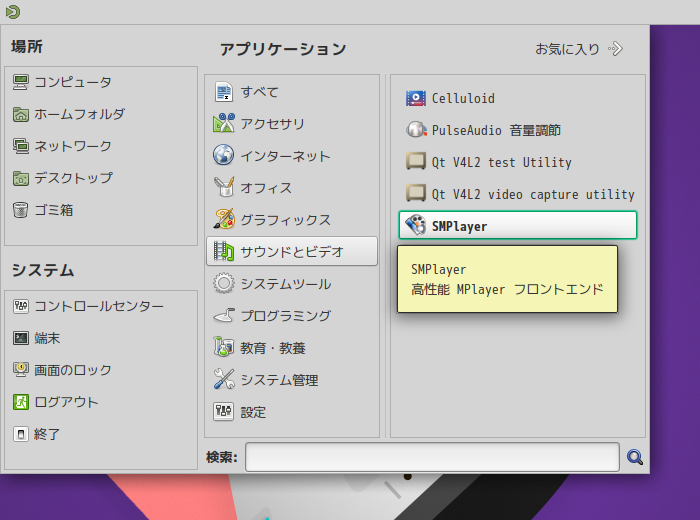Click the 設定 sliders icon

point(224,412)
